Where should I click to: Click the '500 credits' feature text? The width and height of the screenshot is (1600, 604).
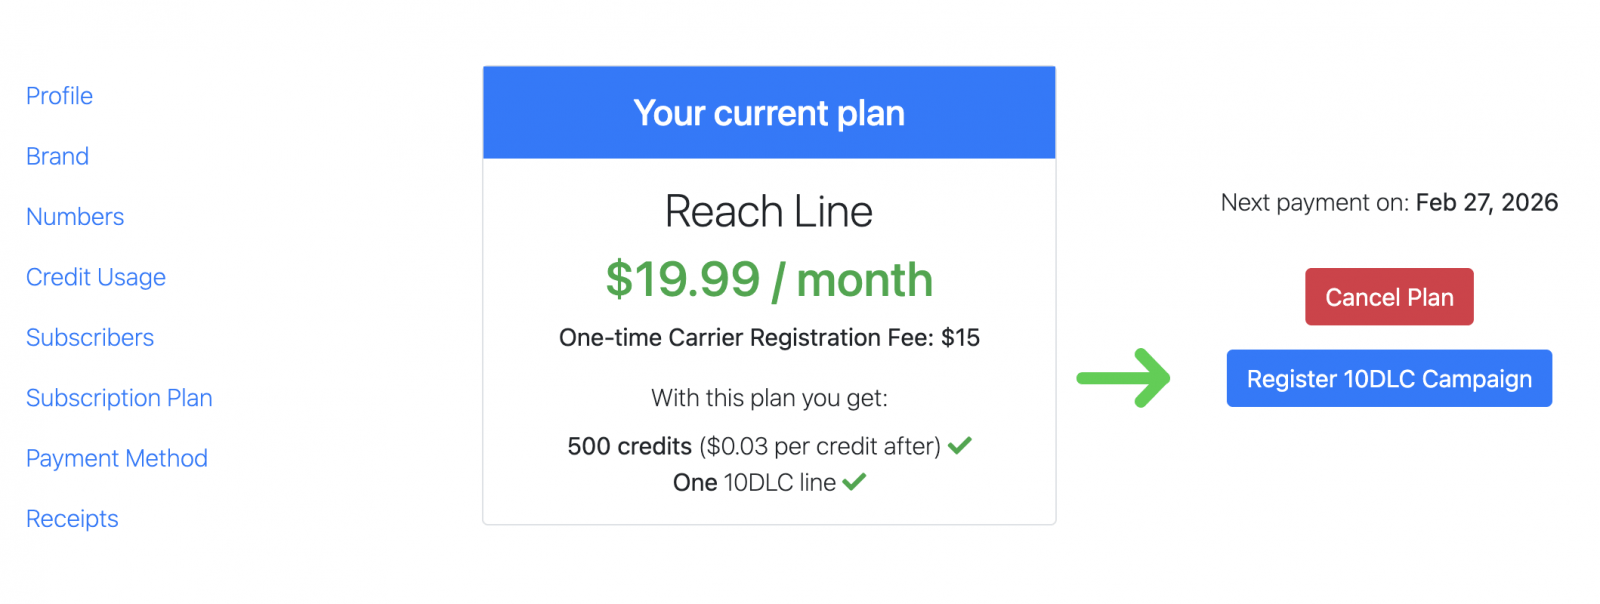[630, 446]
